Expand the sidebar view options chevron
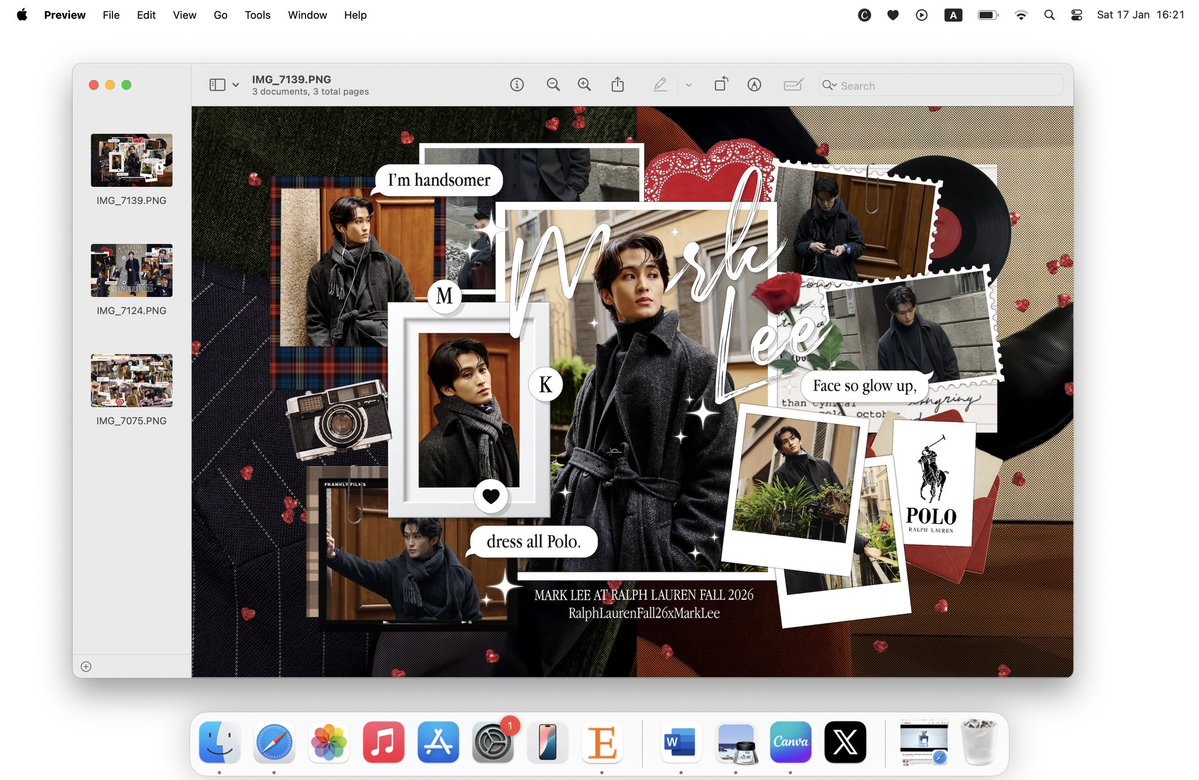 coord(236,86)
